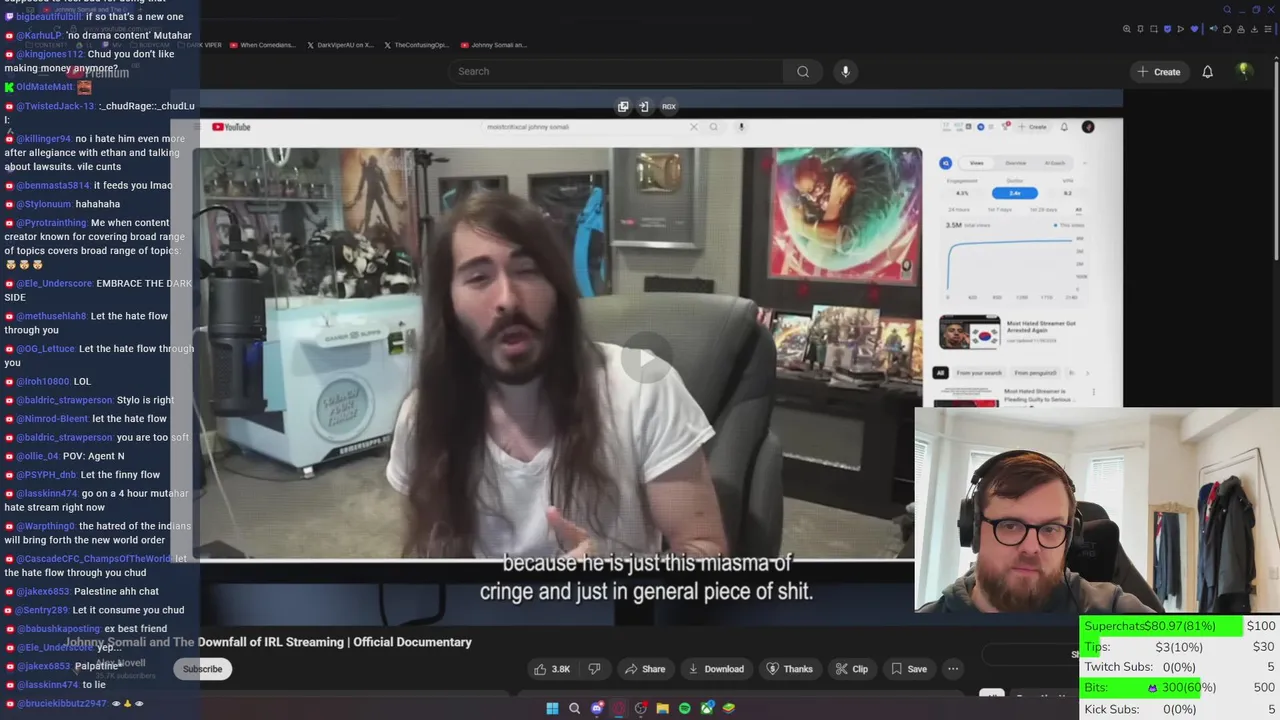Open the easy setup menu icon
1280x720 pixels.
click(1268, 29)
